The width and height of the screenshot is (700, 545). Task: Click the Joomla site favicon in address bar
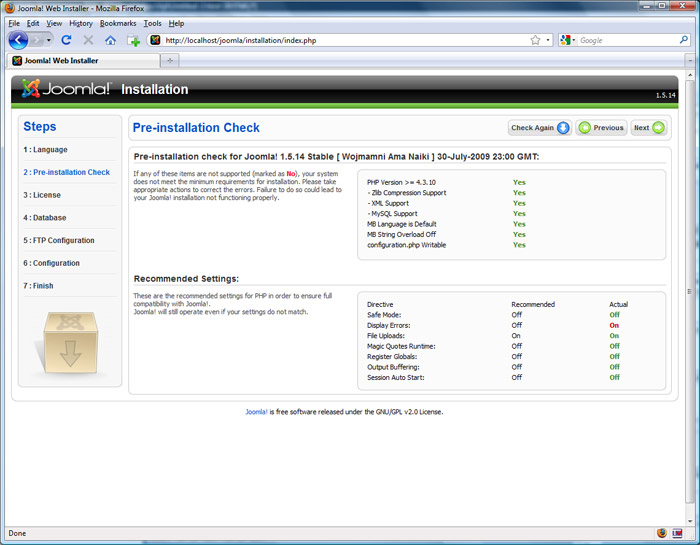tap(155, 40)
